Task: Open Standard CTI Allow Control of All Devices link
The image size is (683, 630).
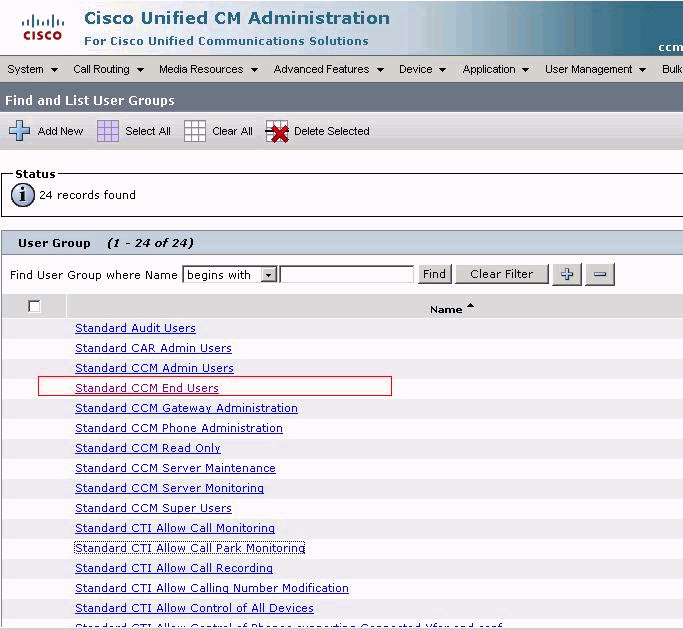Action: pos(194,608)
